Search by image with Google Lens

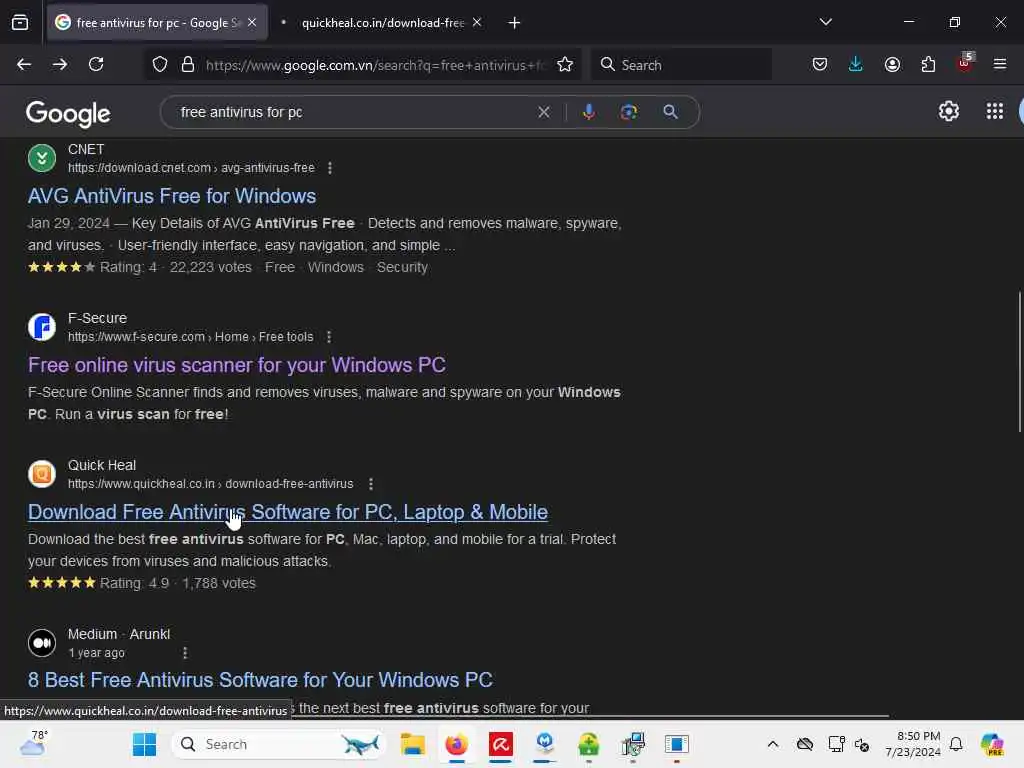tap(629, 112)
